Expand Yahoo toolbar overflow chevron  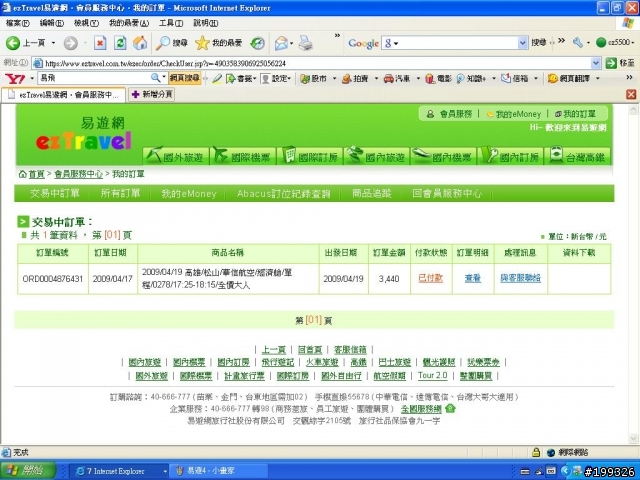tap(629, 77)
